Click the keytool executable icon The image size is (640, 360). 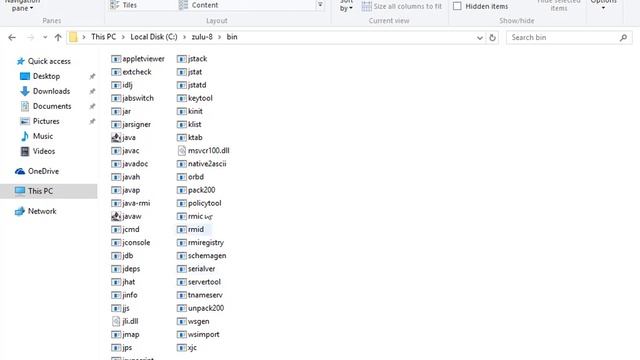point(182,98)
